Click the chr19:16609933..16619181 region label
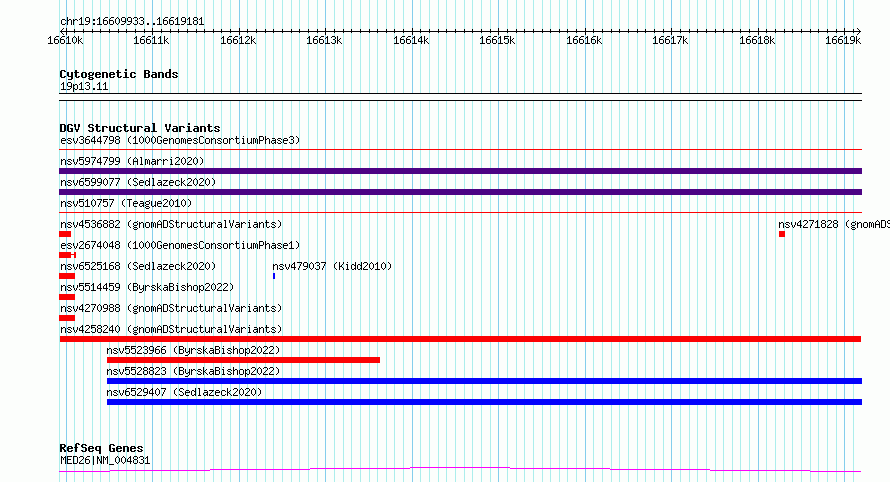 [x=132, y=22]
